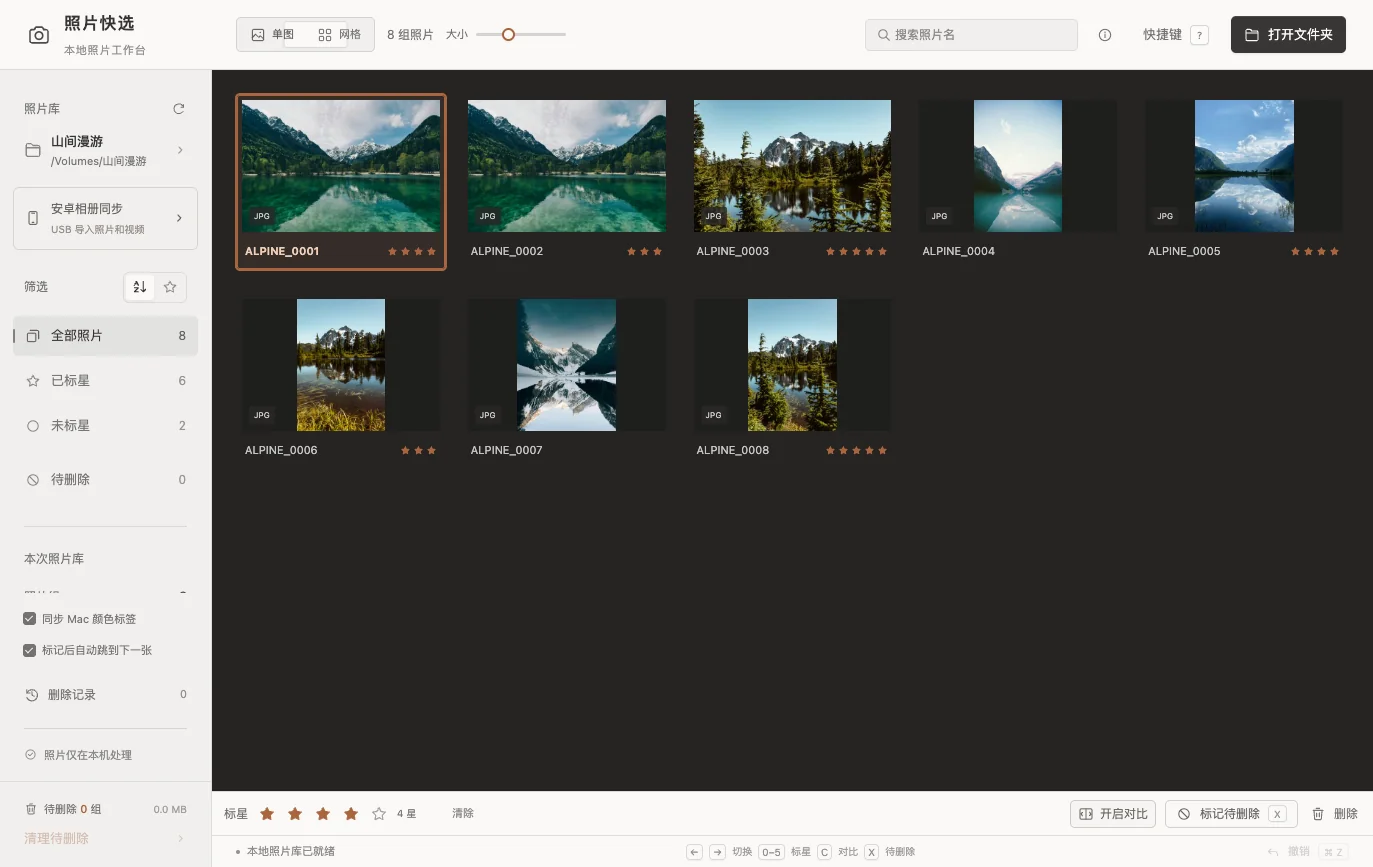Toggle 开启对比 compare mode
Screen dimensions: 1373x867
pos(1113,814)
